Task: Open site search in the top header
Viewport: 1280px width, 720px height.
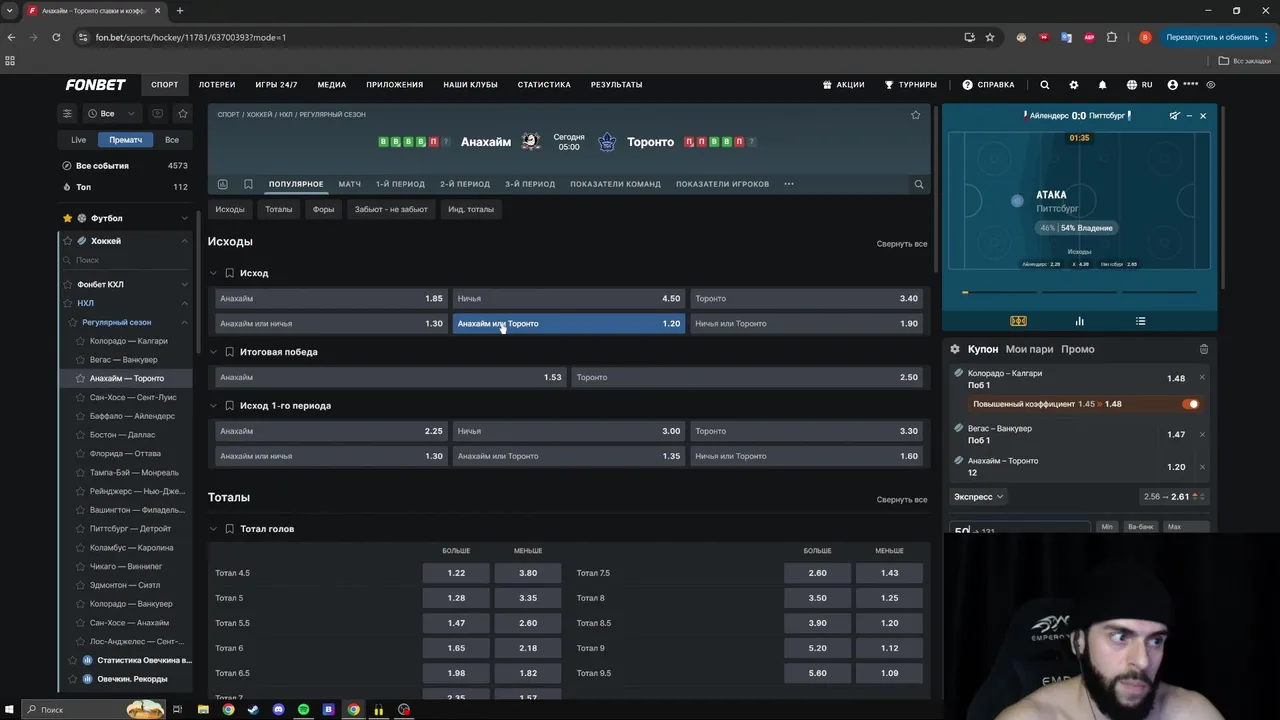Action: (1045, 85)
